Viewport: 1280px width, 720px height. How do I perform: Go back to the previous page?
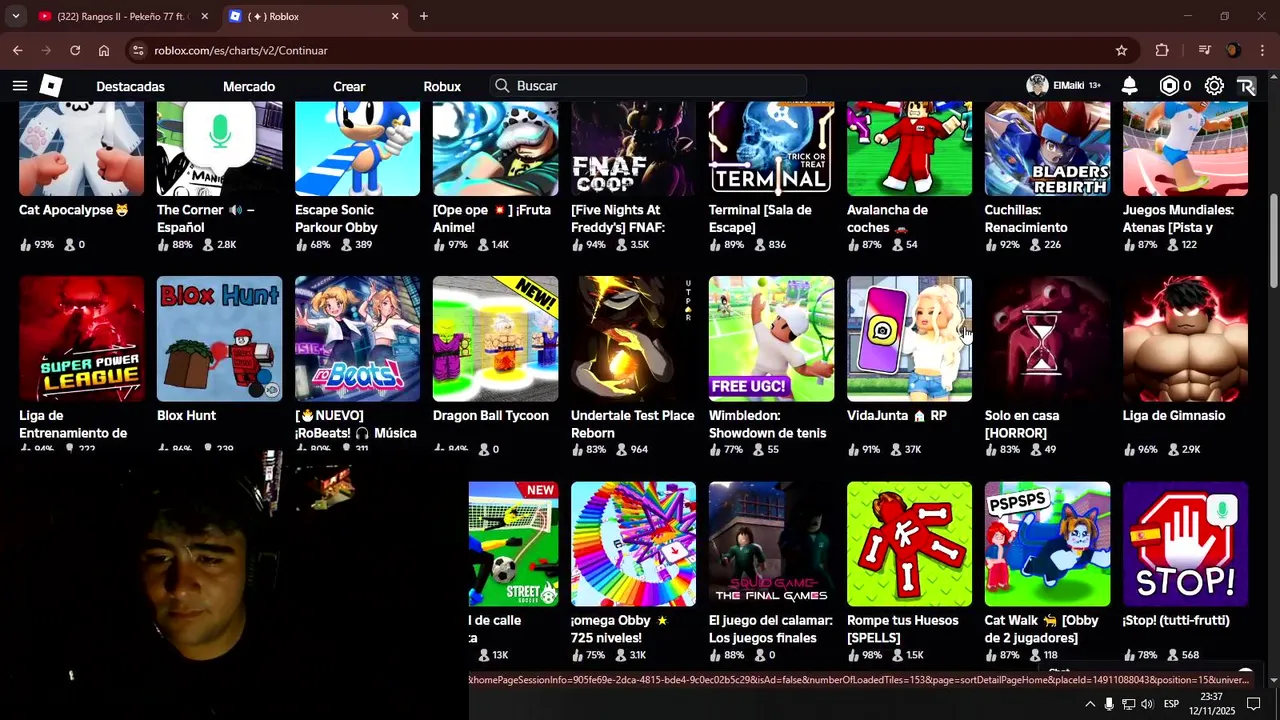[17, 50]
